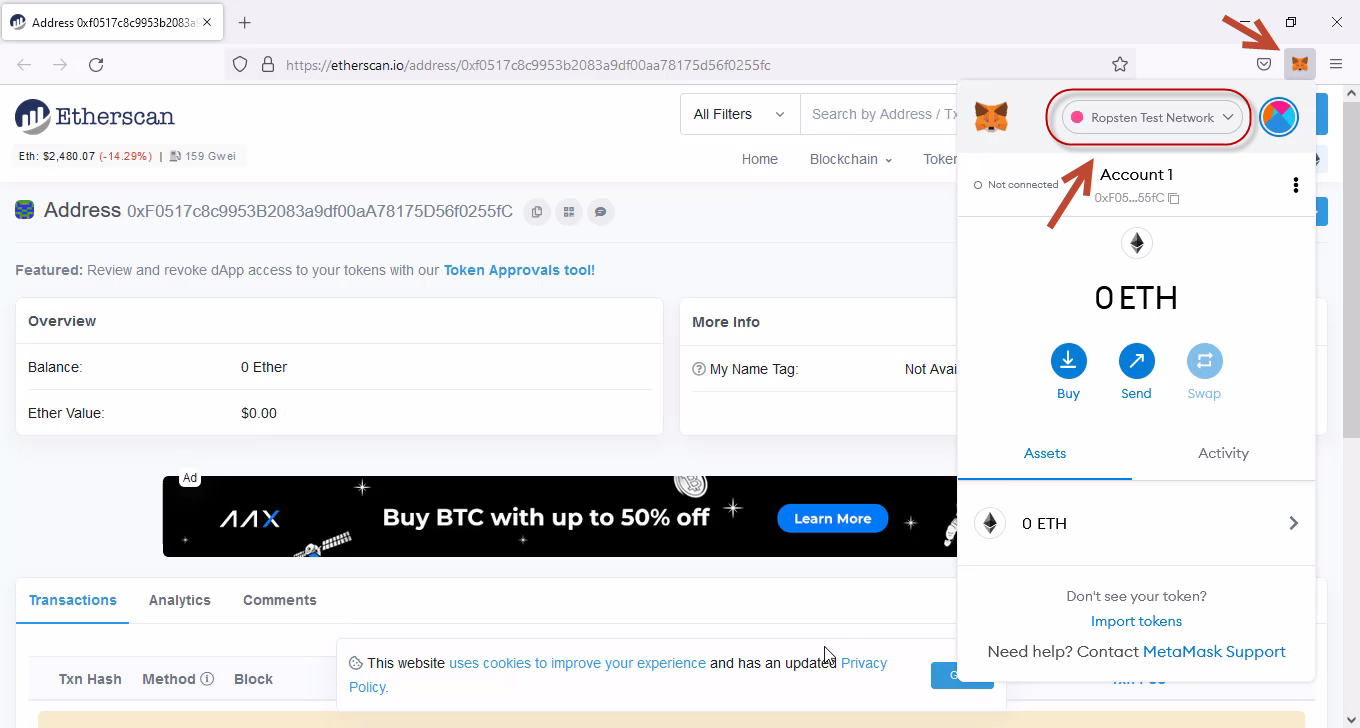Click the Import tokens link
The height and width of the screenshot is (728, 1360).
1136,621
